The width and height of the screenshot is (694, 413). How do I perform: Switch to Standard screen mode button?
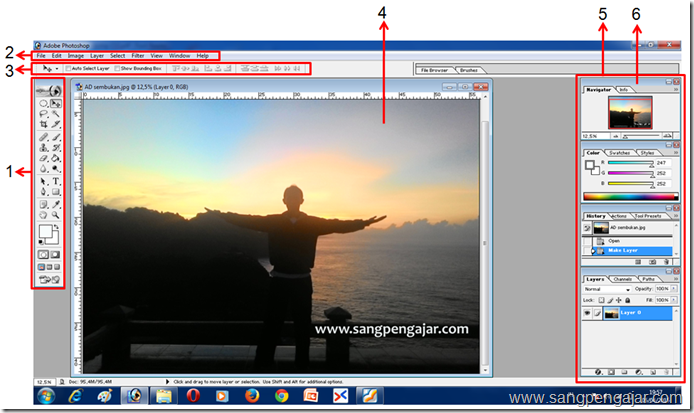pos(42,267)
